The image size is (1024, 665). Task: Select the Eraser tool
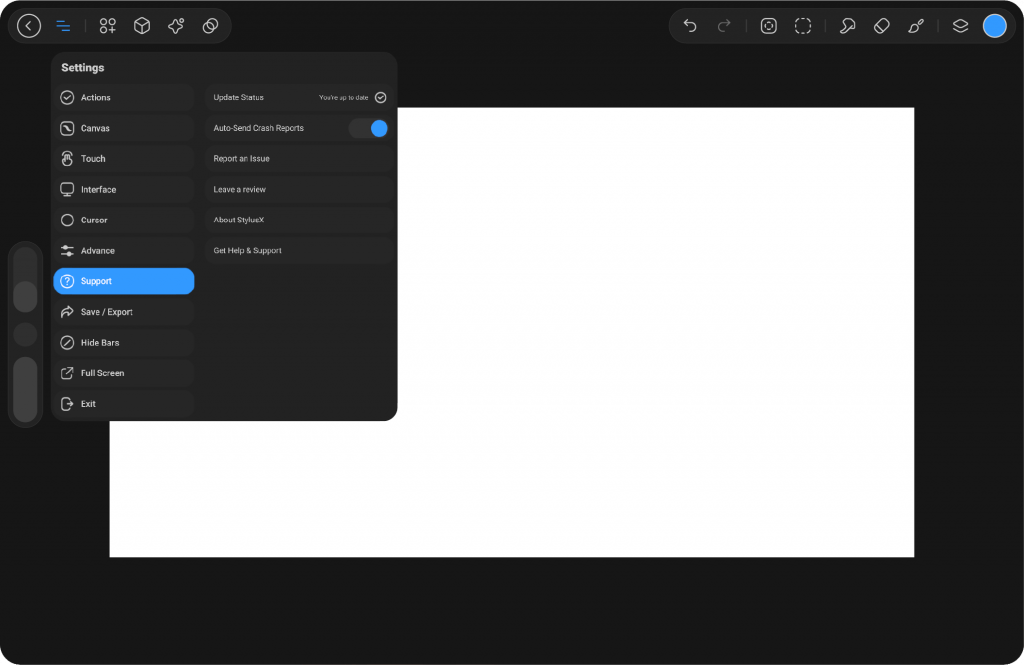[x=881, y=26]
